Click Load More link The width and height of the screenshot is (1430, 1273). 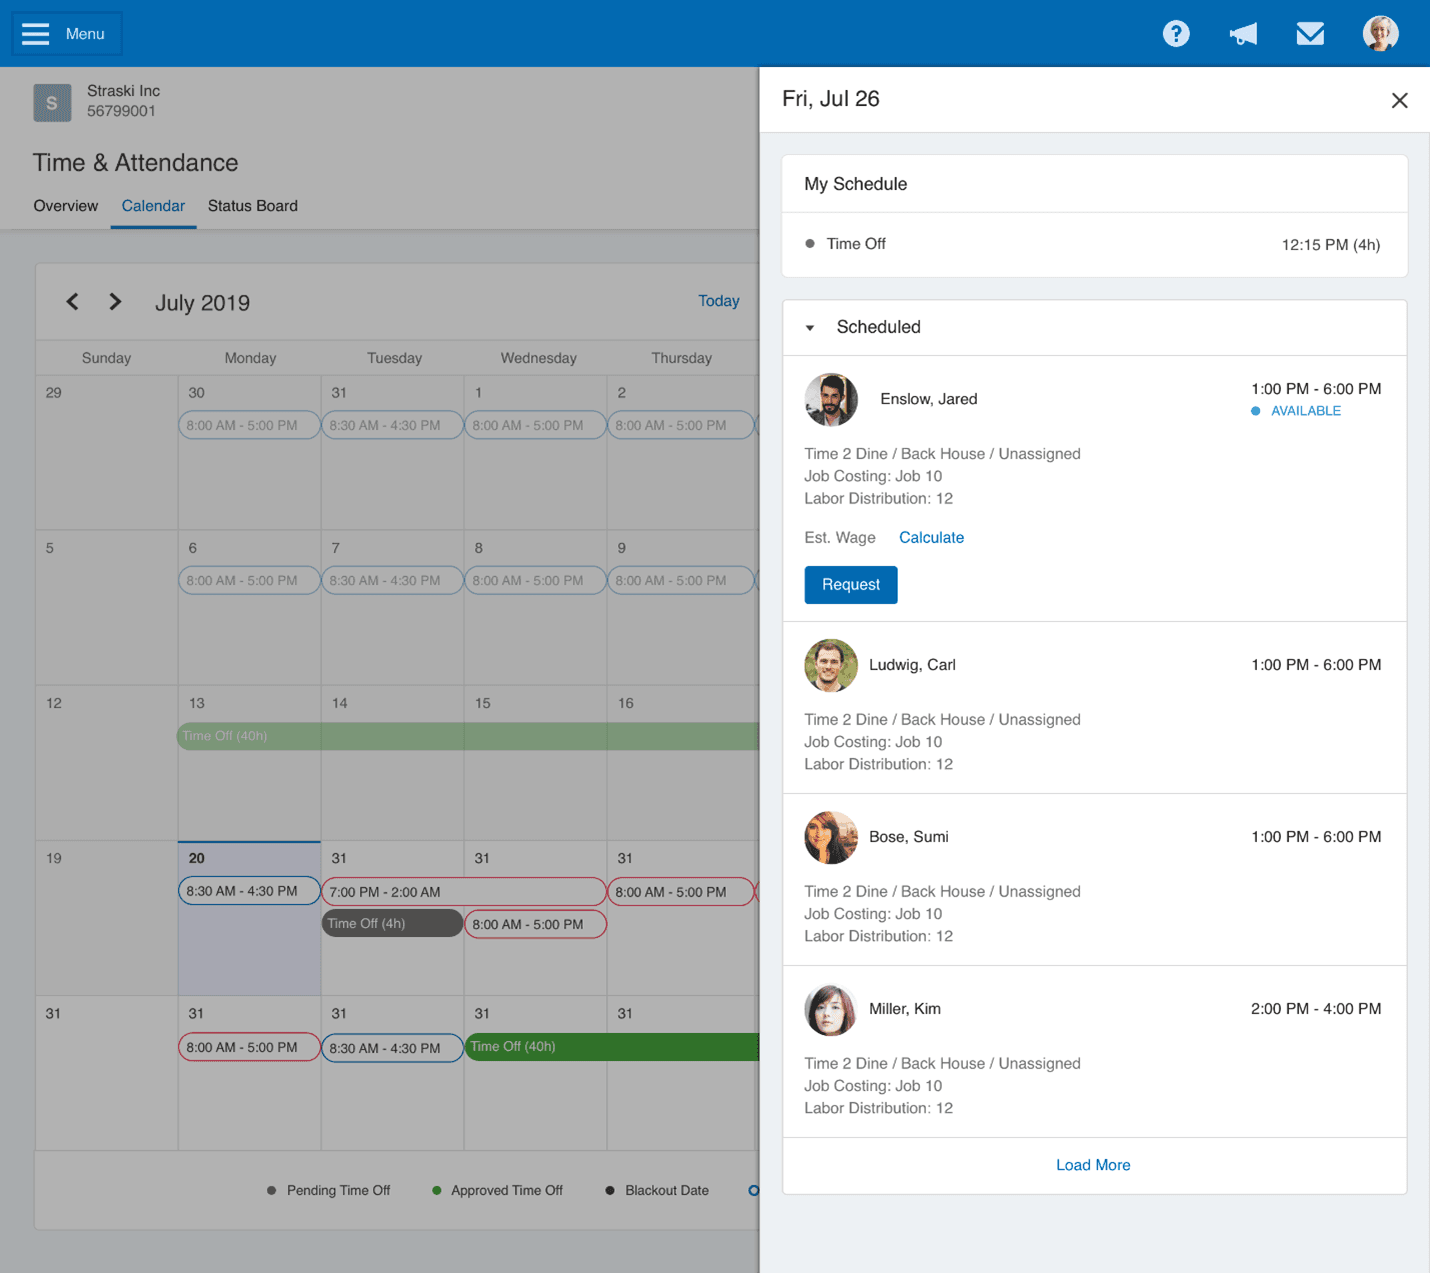pyautogui.click(x=1093, y=1165)
